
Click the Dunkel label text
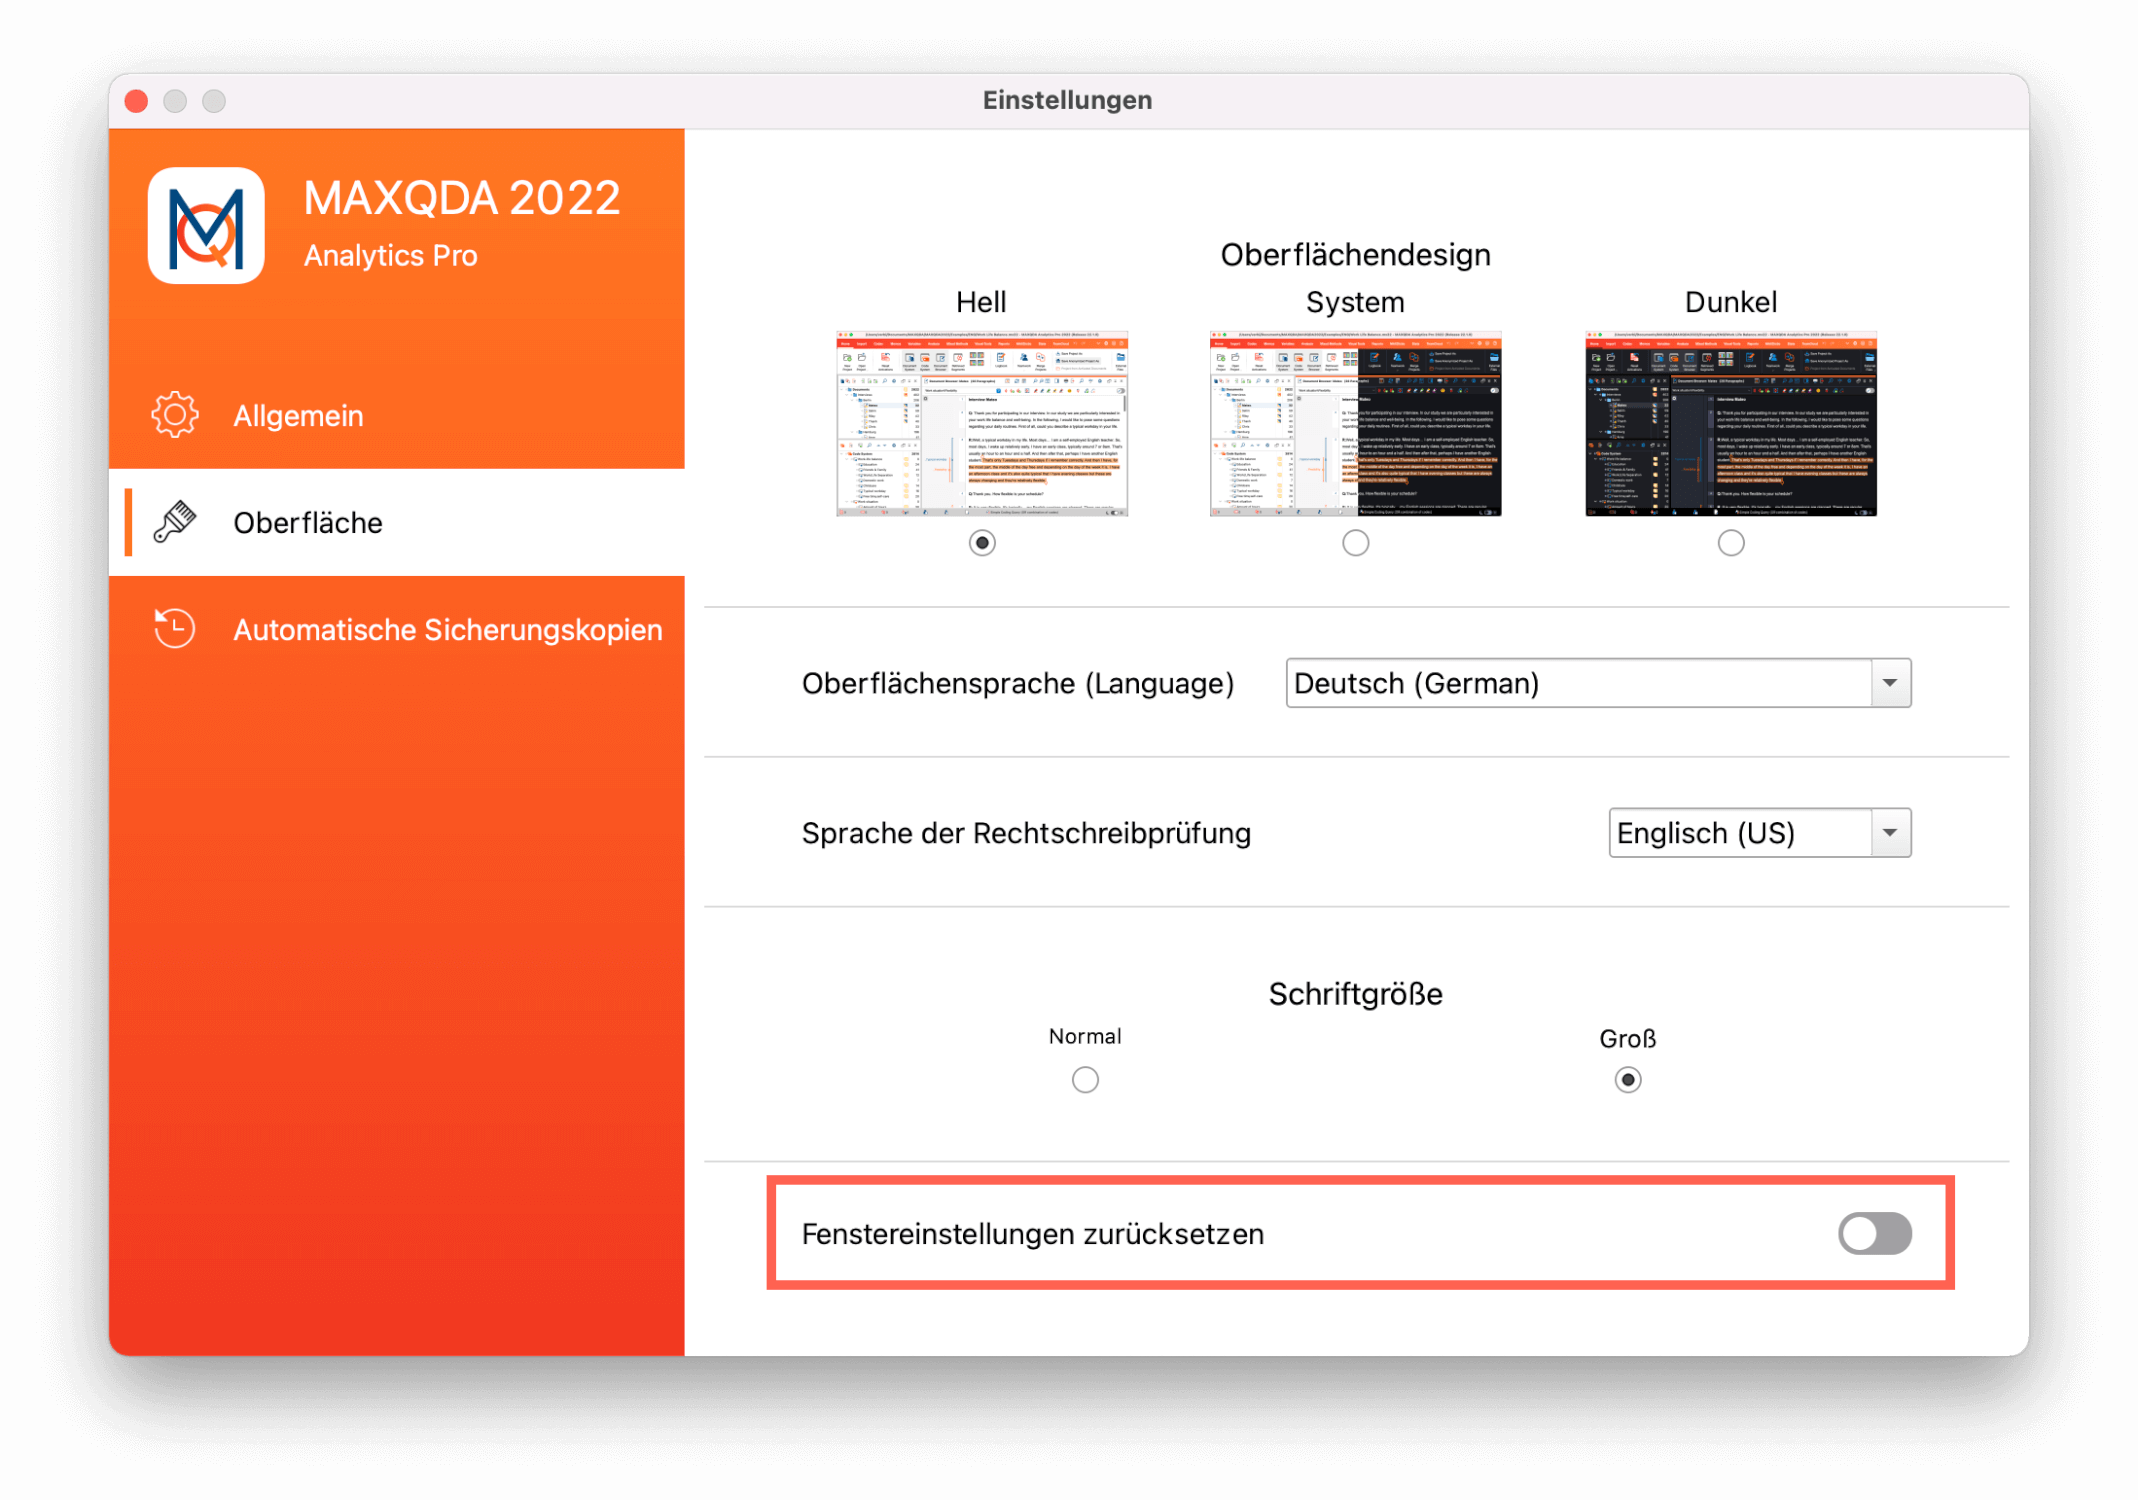(x=1730, y=302)
